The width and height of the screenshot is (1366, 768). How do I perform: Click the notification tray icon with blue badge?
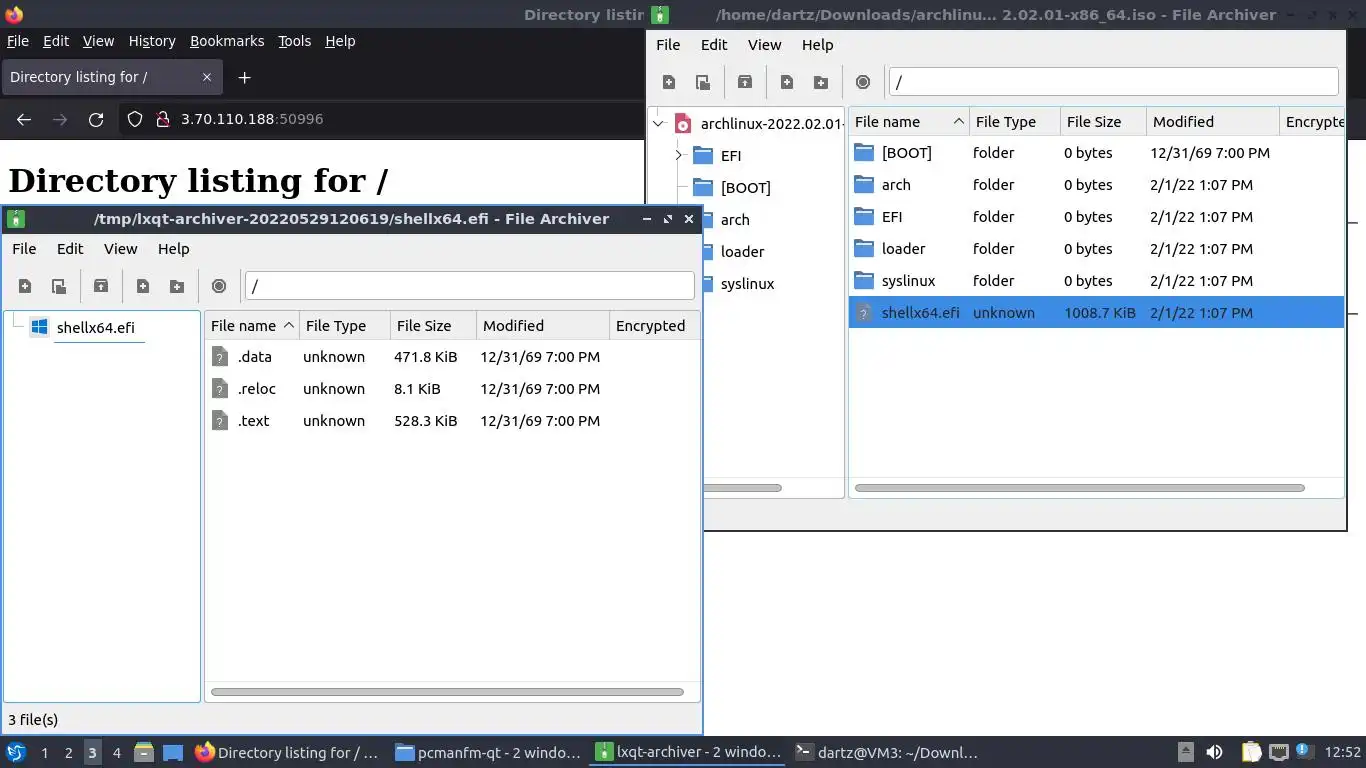1304,751
